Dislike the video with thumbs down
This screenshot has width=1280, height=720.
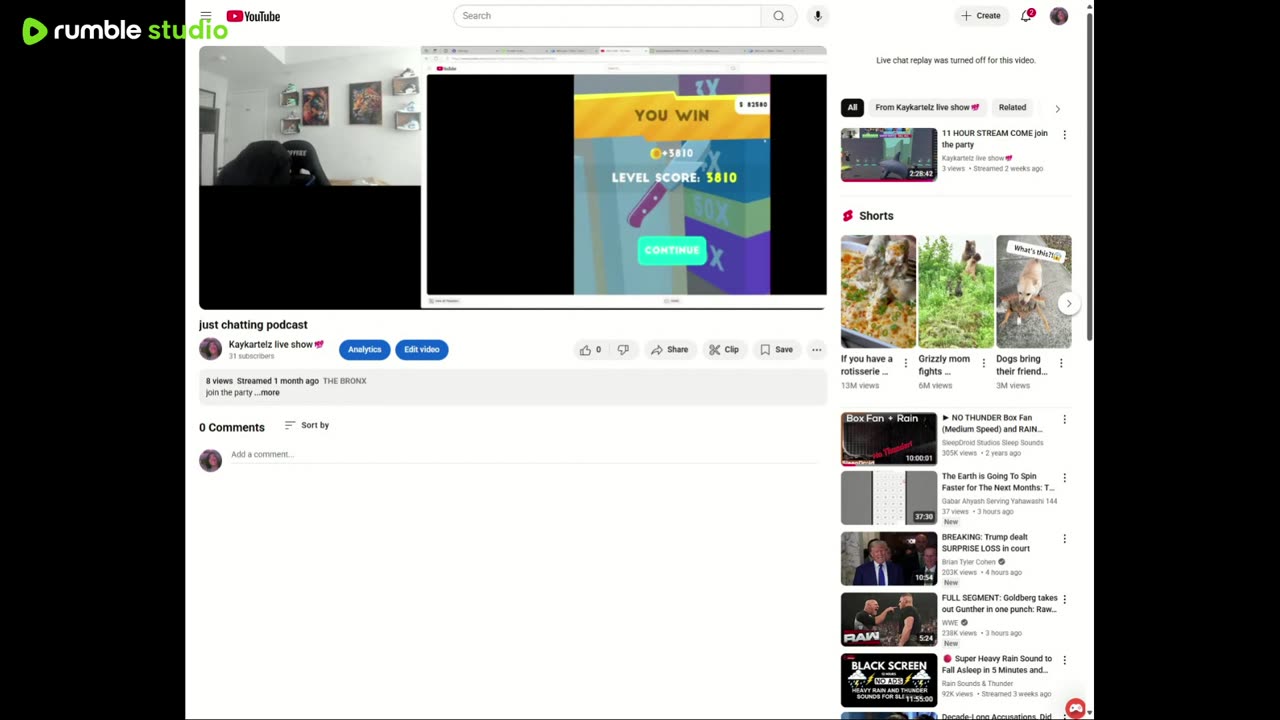pyautogui.click(x=623, y=350)
